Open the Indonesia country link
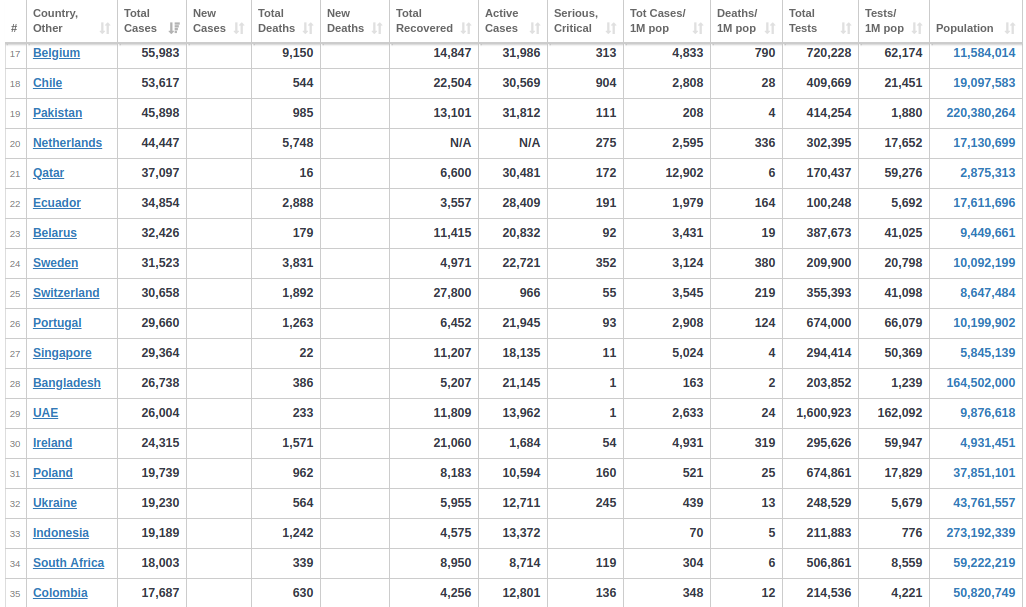This screenshot has height=607, width=1026. (61, 533)
